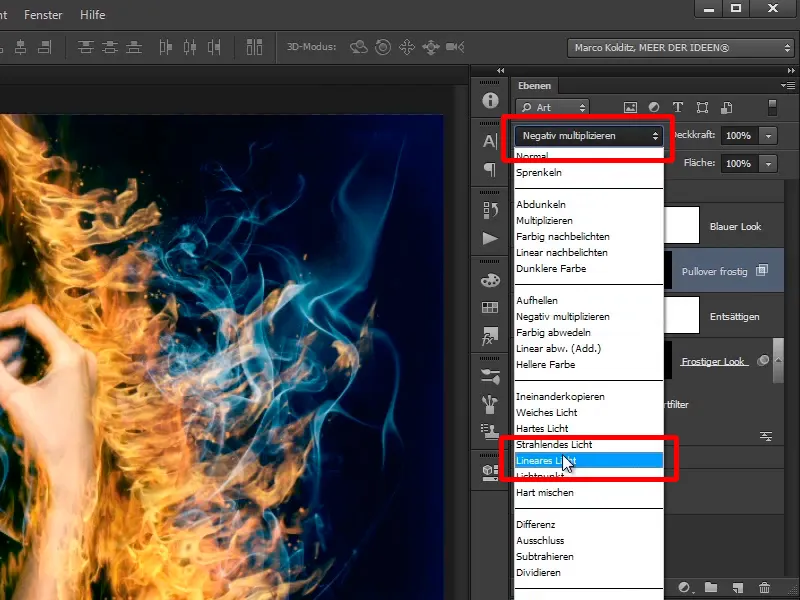
Task: Open the Fenster menu
Action: [x=41, y=15]
